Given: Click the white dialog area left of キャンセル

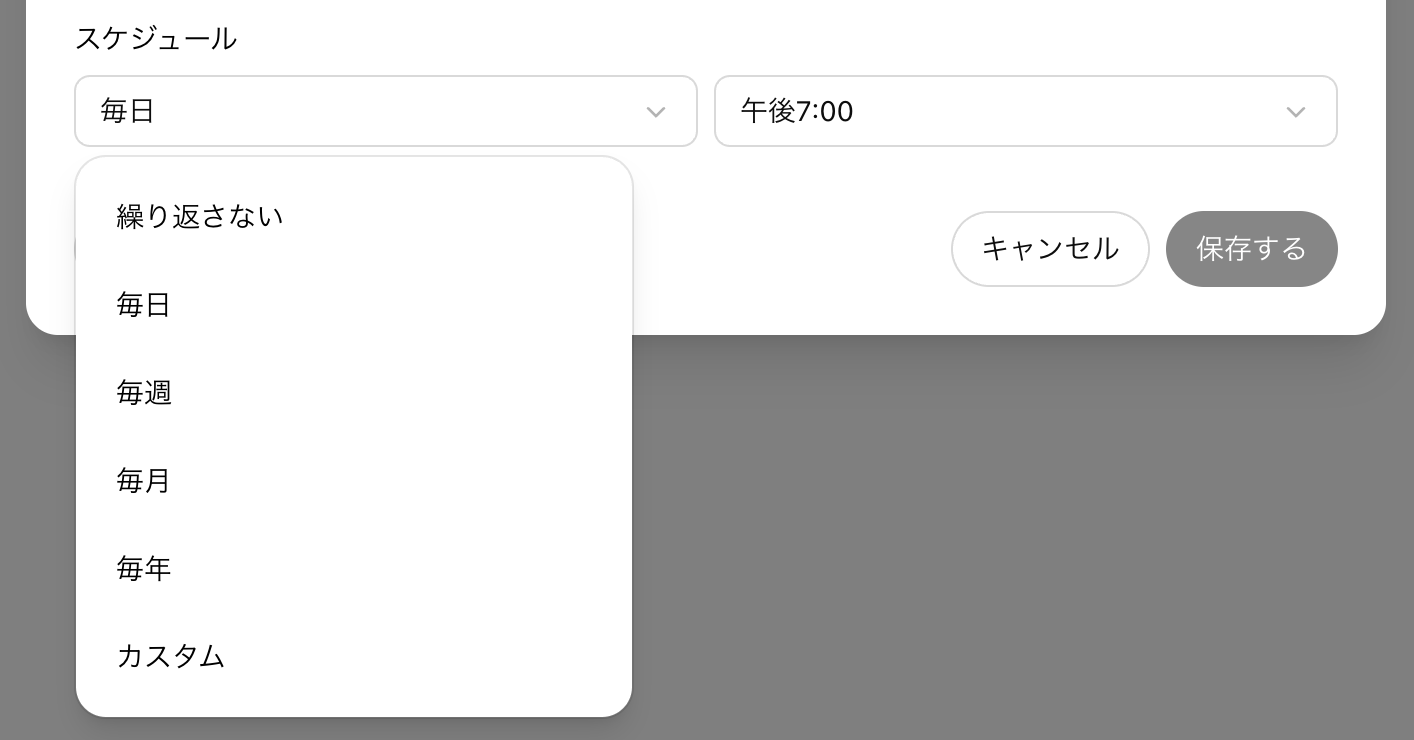Looking at the screenshot, I should tap(790, 249).
